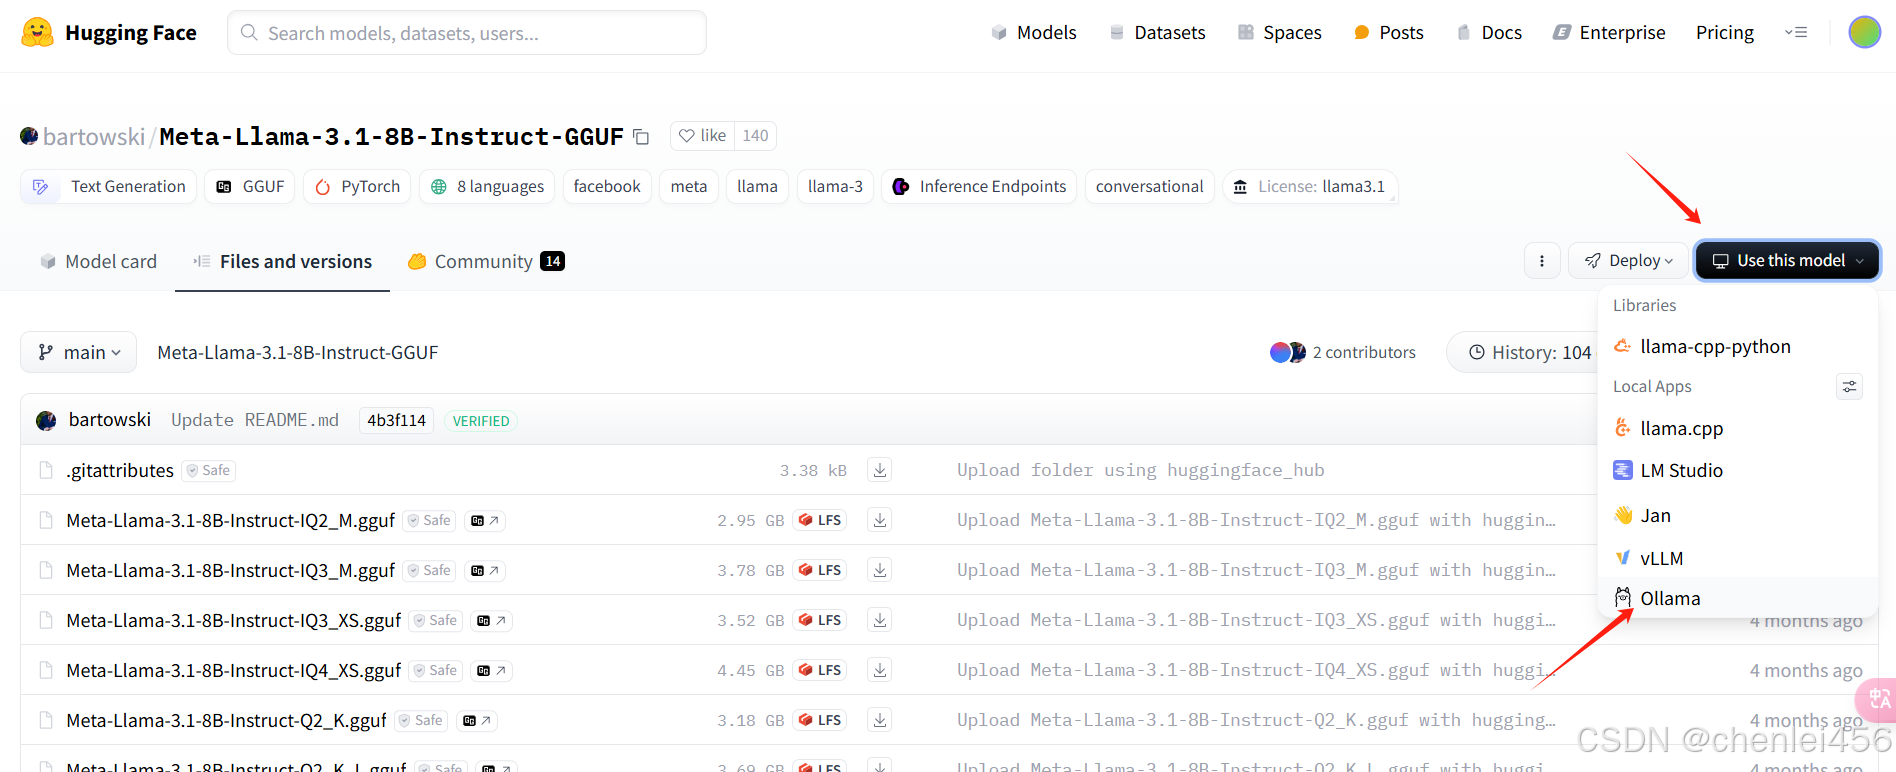The height and width of the screenshot is (772, 1896).
Task: Choose vLLM from Local Apps
Action: 1737,558
